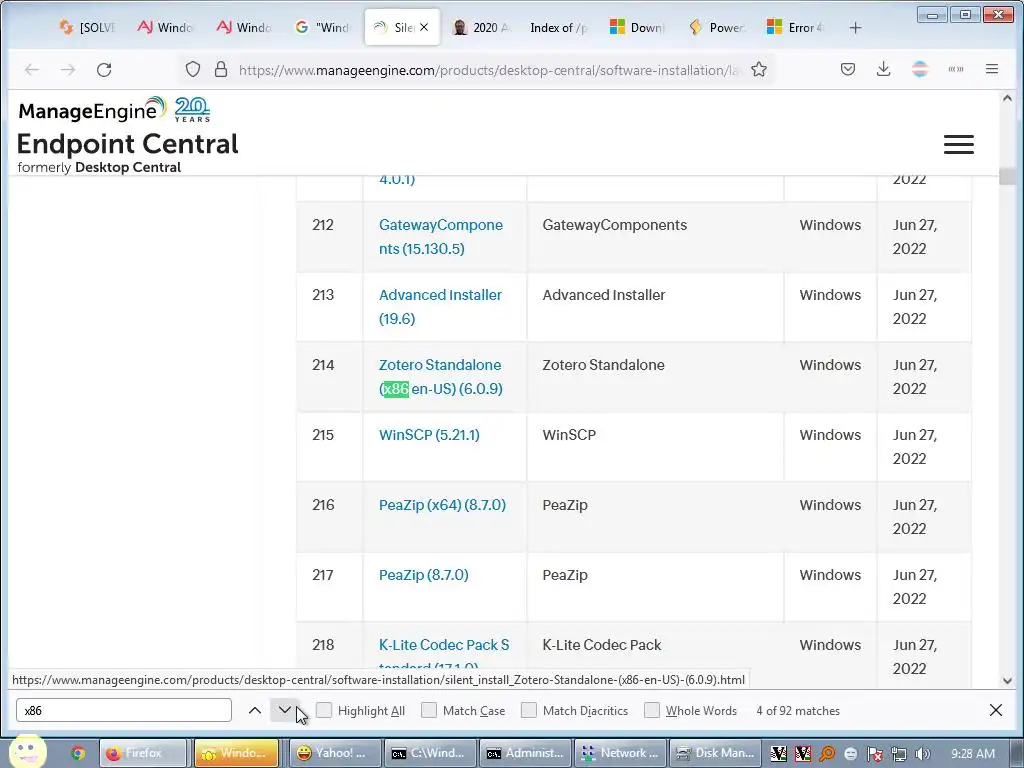Click the Chrome icon in taskbar
The image size is (1024, 768).
(78, 753)
